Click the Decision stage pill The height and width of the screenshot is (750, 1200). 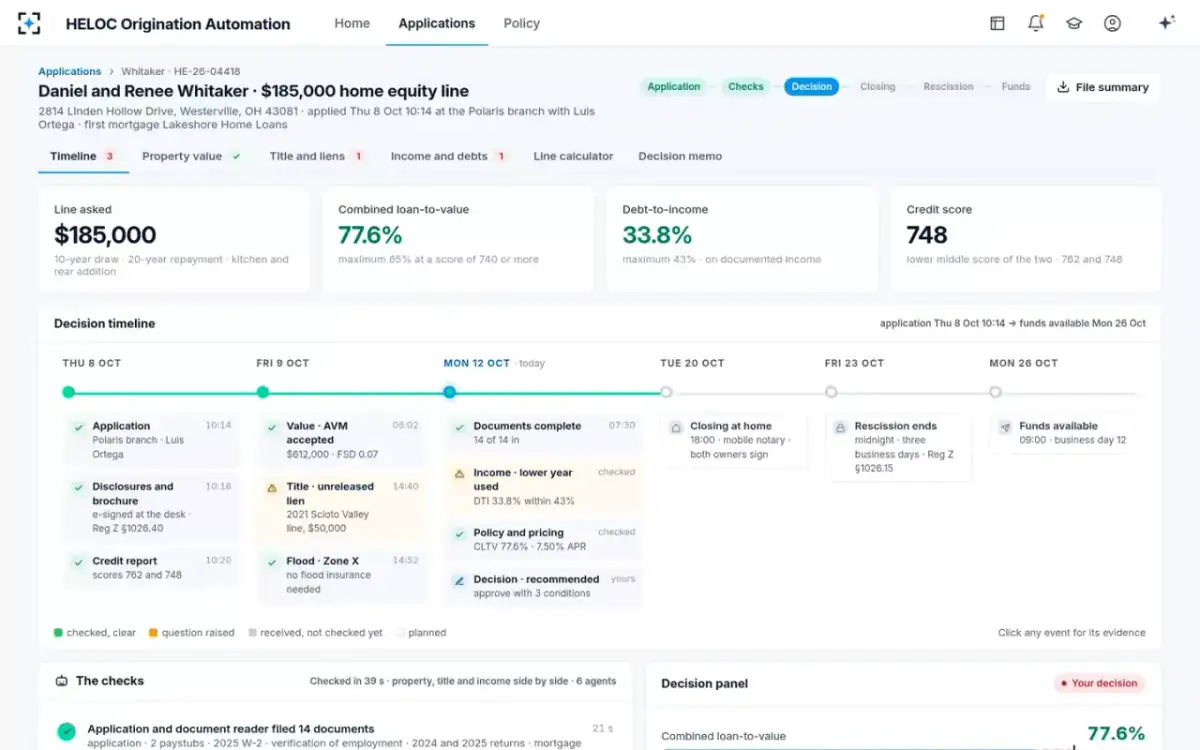[x=812, y=87]
